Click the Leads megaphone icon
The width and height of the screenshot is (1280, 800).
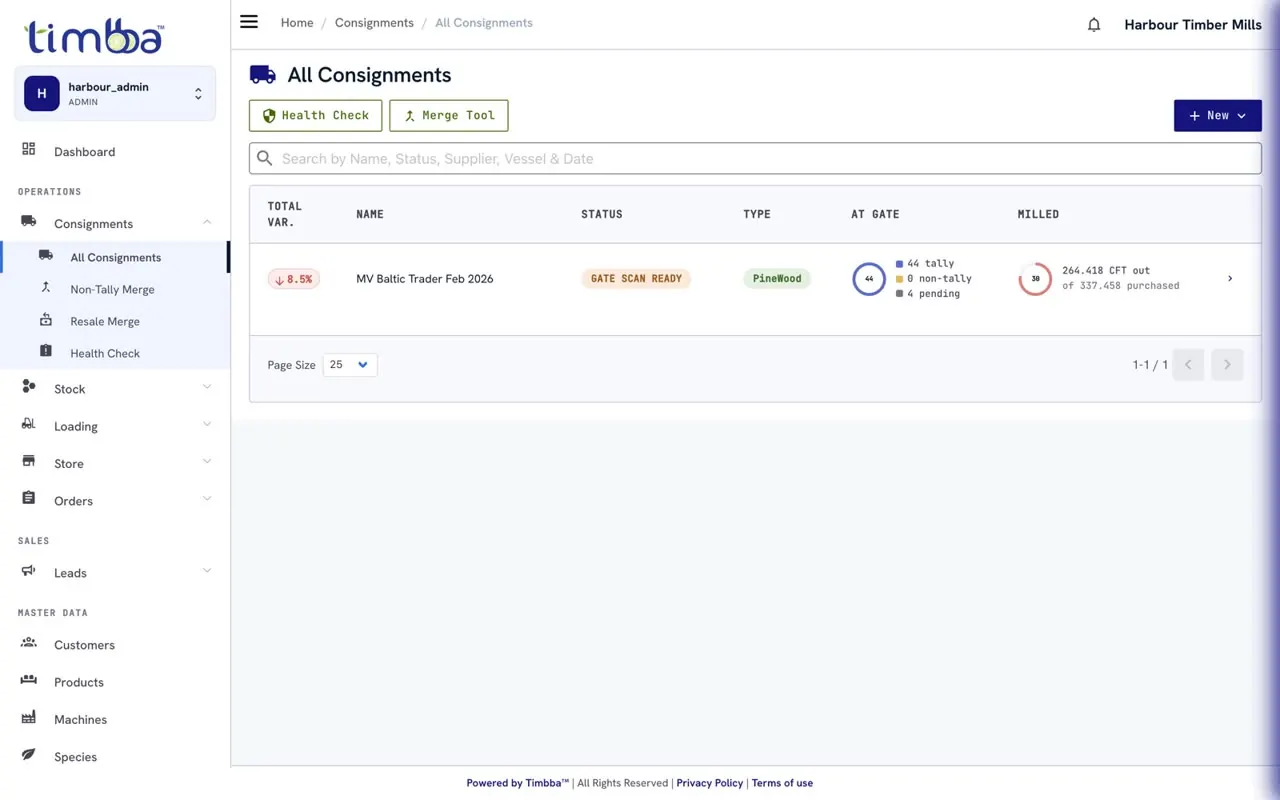tap(29, 571)
